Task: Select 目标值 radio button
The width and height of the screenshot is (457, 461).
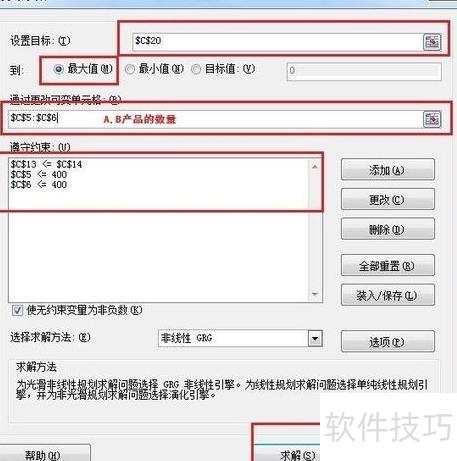Action: click(196, 69)
